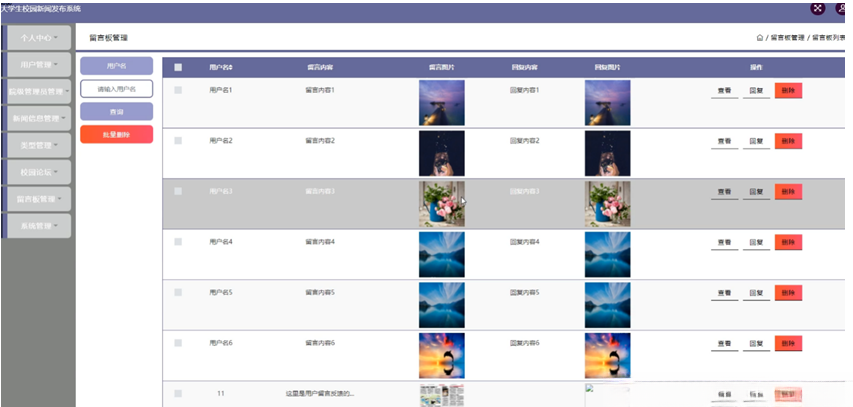The width and height of the screenshot is (853, 407).
Task: Sort the table by 用户名 column arrow
Action: click(231, 67)
